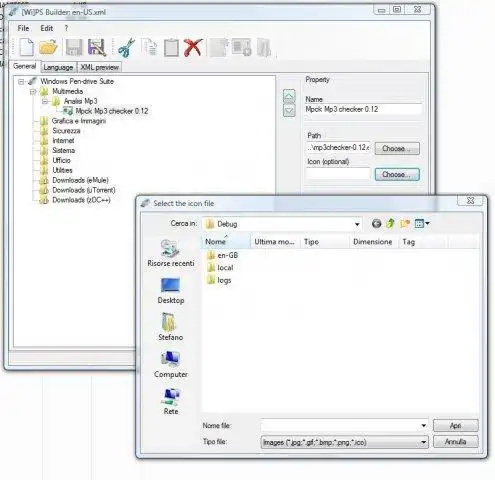
Task: Select Sistema folder in tree
Action: (63, 150)
